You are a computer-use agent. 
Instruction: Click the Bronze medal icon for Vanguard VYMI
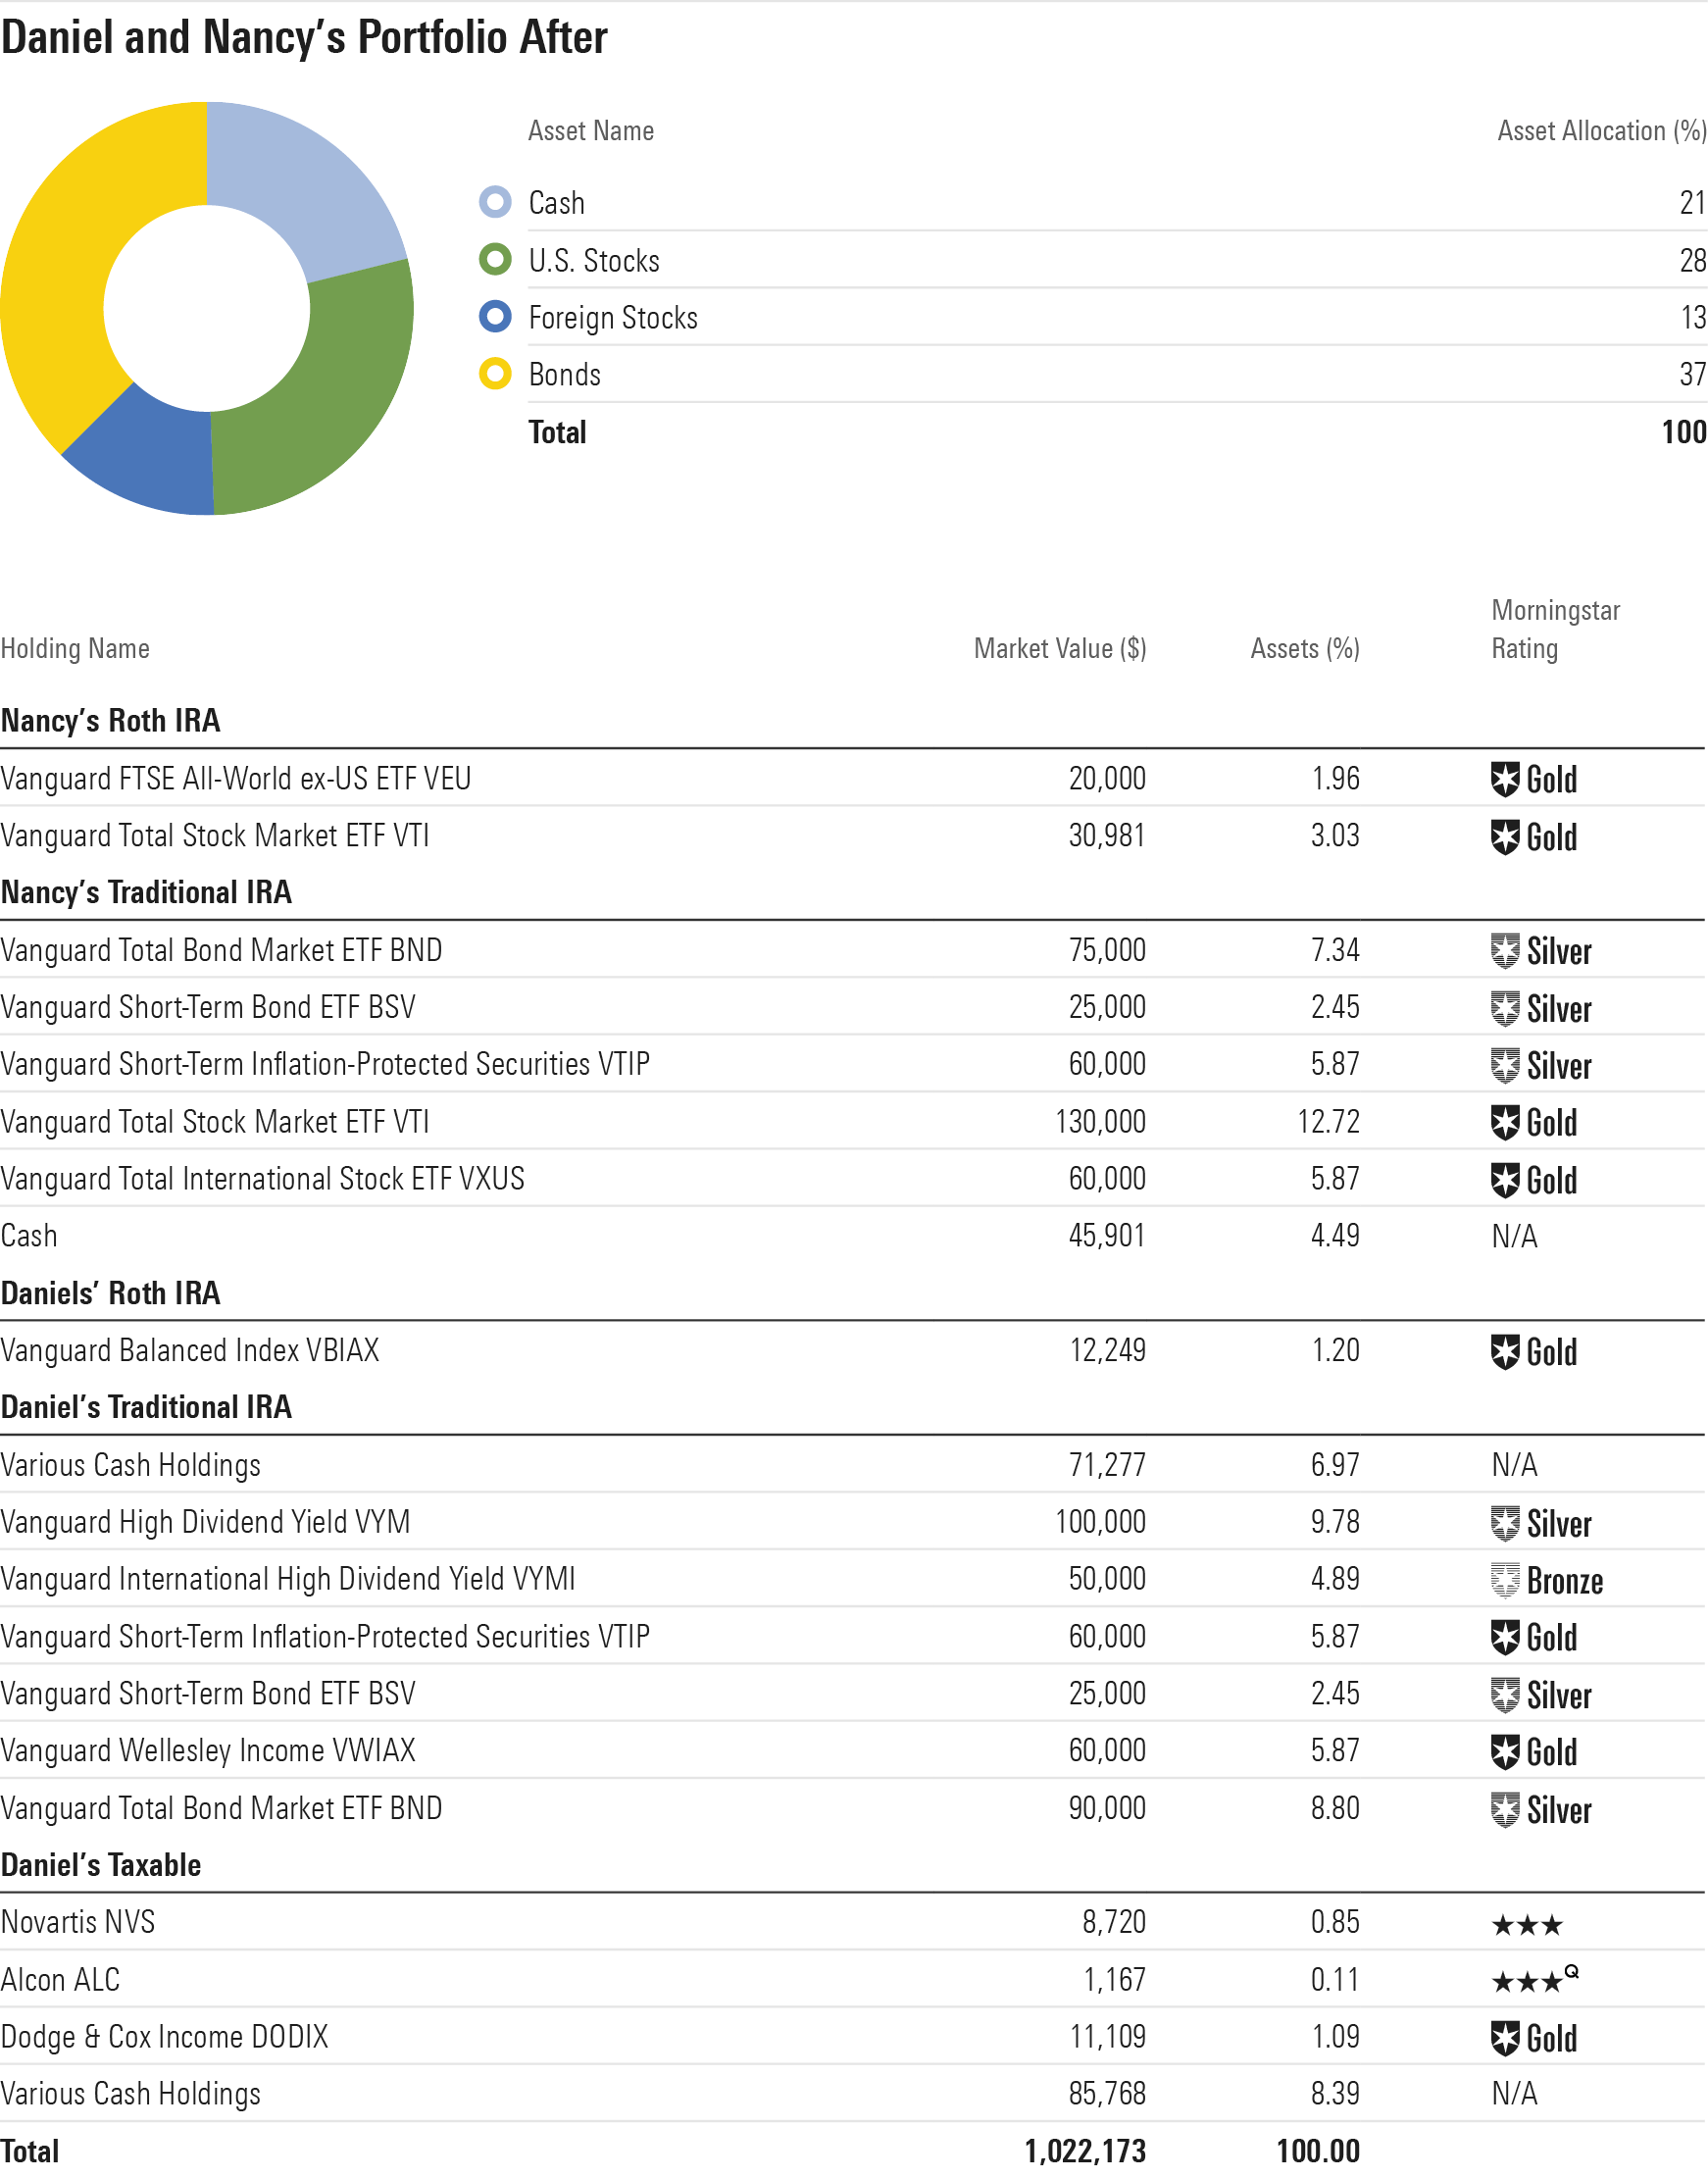coord(1504,1580)
